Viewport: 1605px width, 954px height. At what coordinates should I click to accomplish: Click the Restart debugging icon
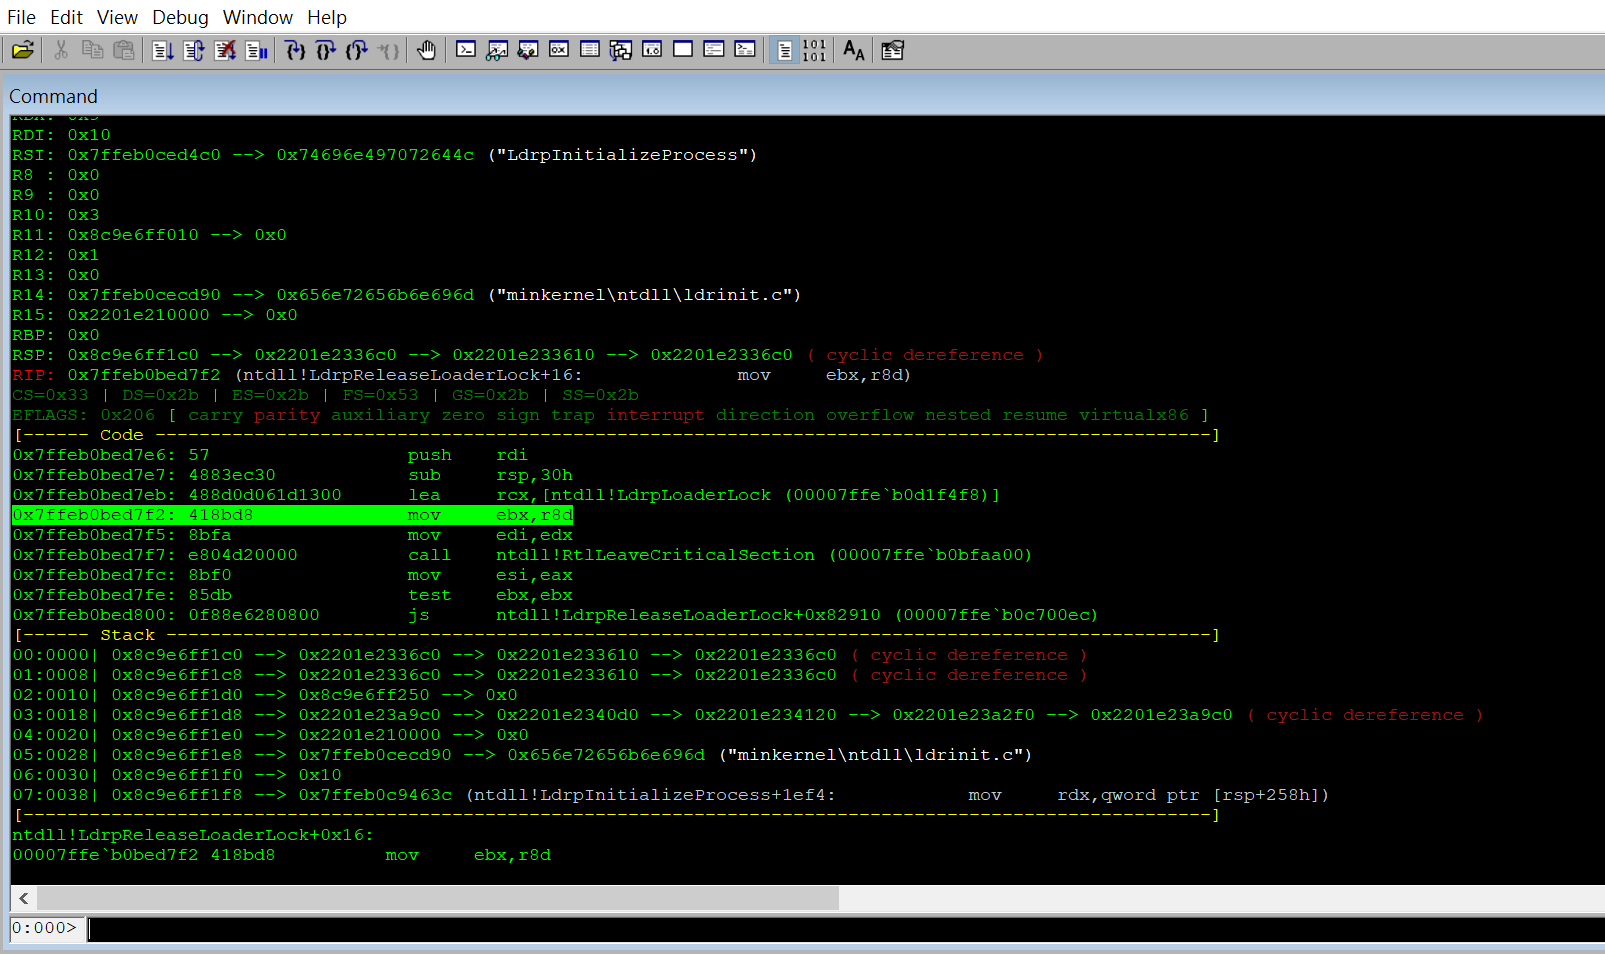pyautogui.click(x=194, y=50)
